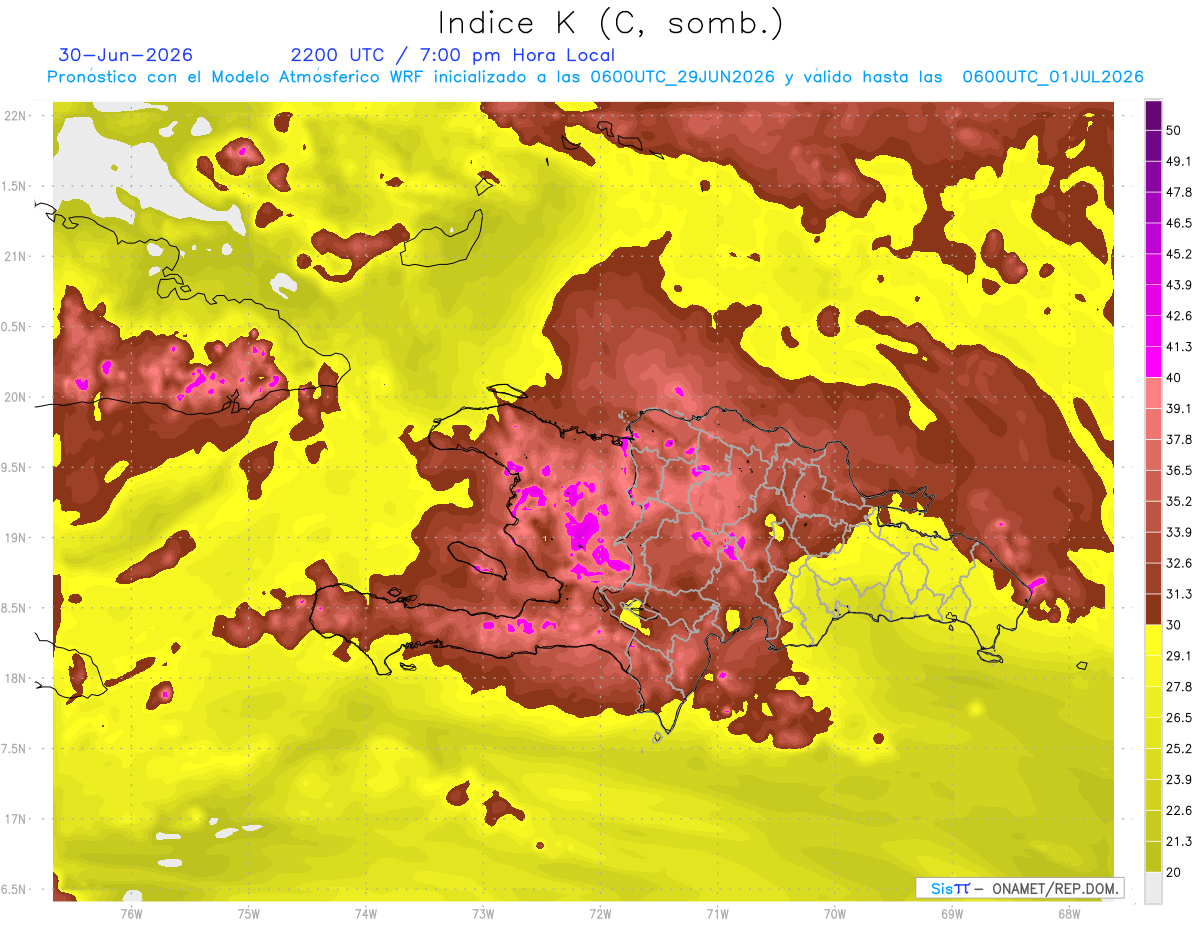Click the '72W' longitude label
This screenshot has width=1200, height=927.
[x=600, y=914]
